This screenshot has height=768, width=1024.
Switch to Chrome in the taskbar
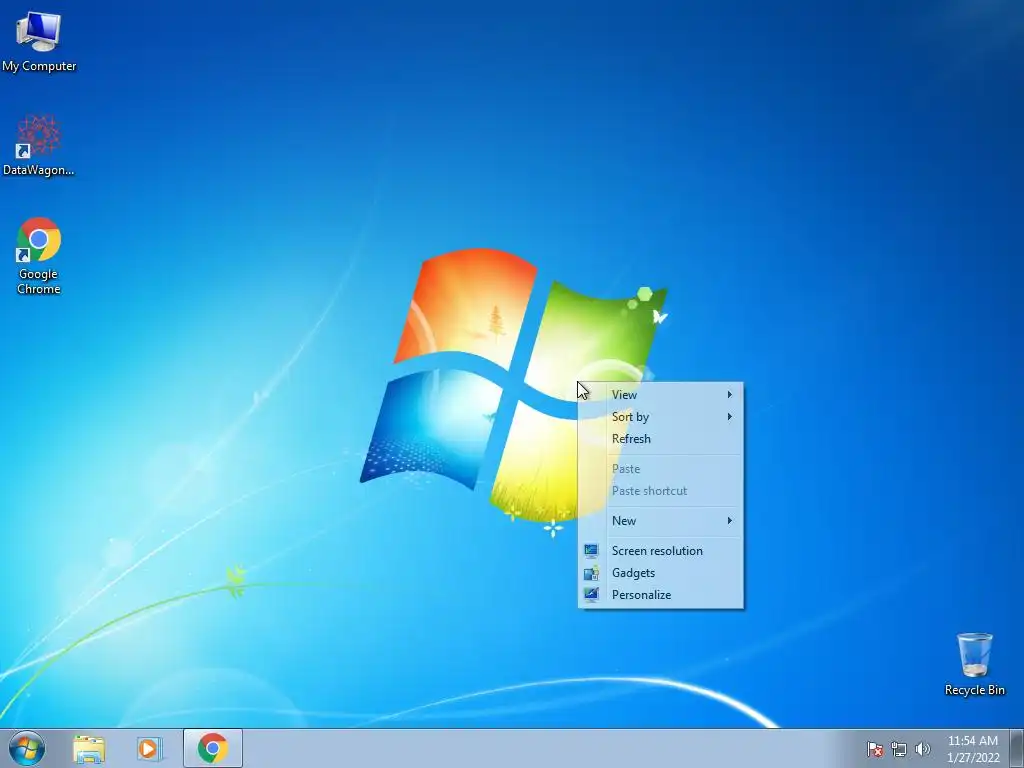coord(213,748)
